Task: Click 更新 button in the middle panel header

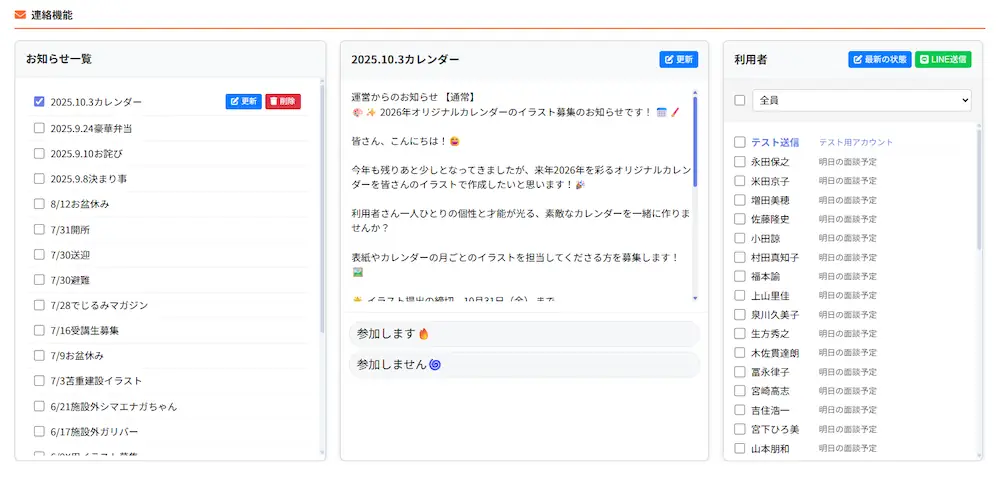Action: coord(679,59)
